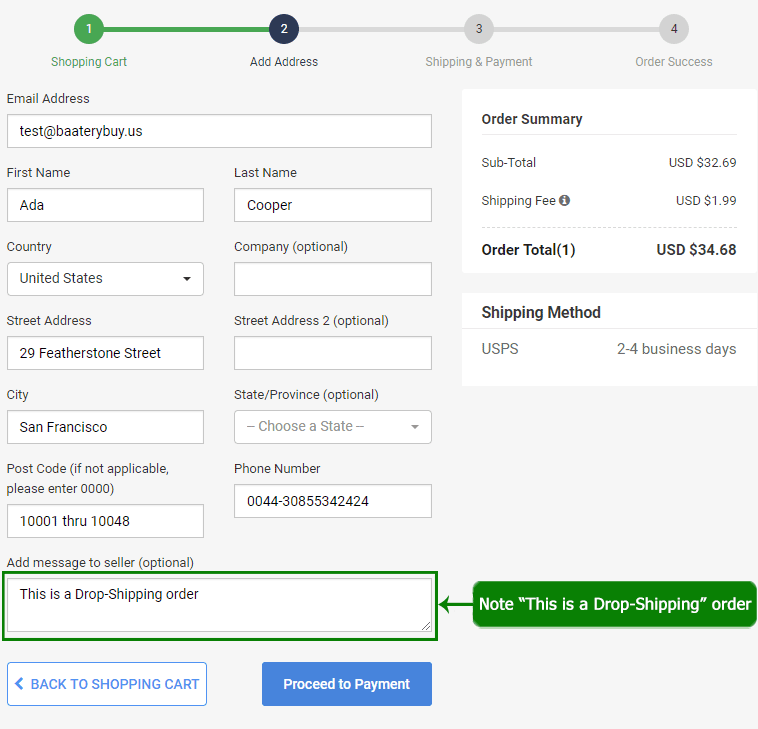This screenshot has width=758, height=729.
Task: Click the Street Address field
Action: click(105, 353)
